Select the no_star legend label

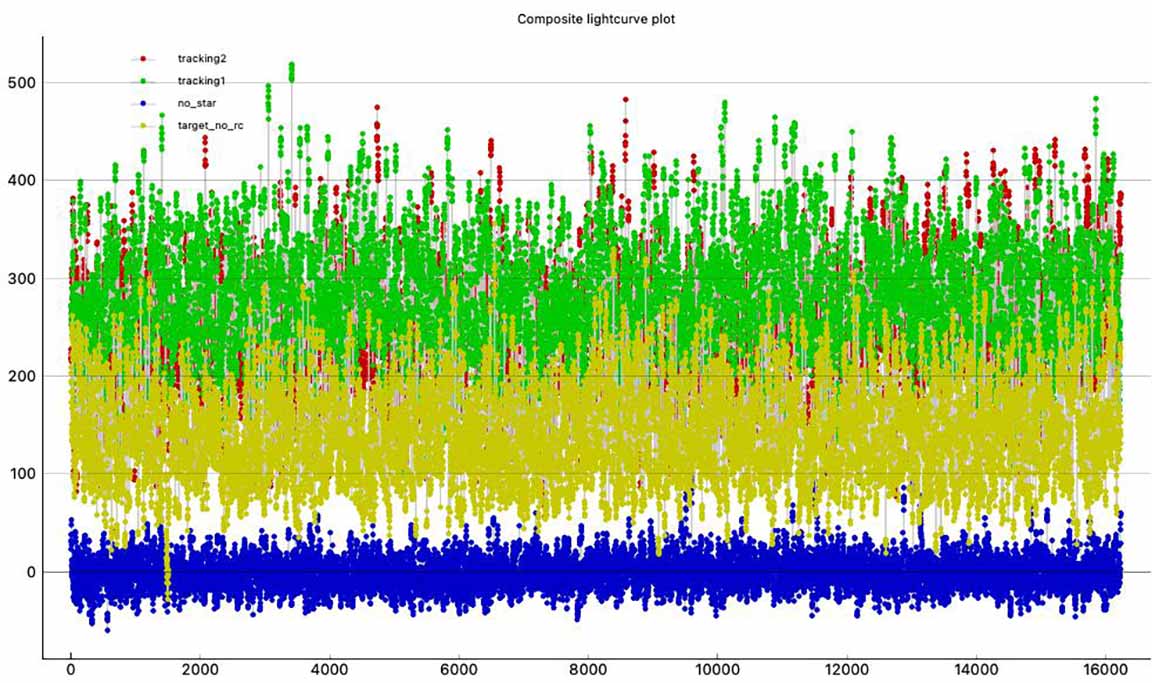tap(190, 103)
